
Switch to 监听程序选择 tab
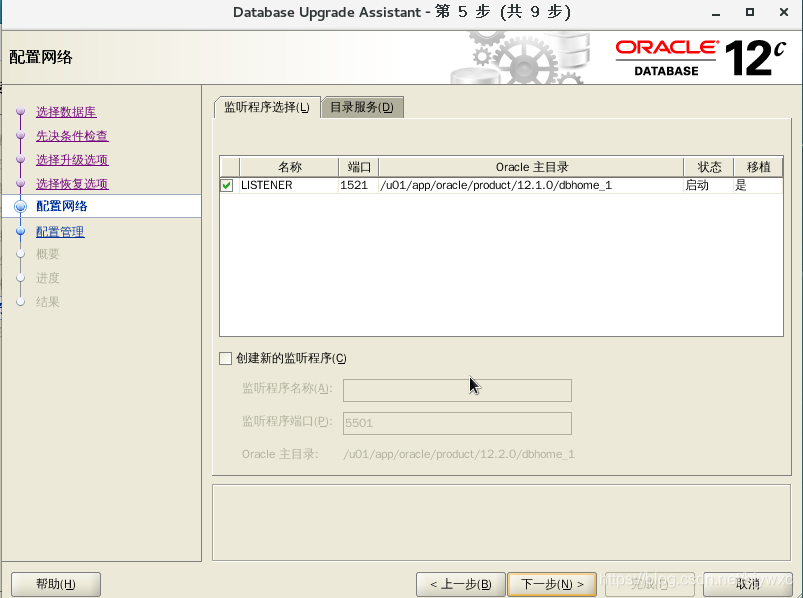coord(267,107)
